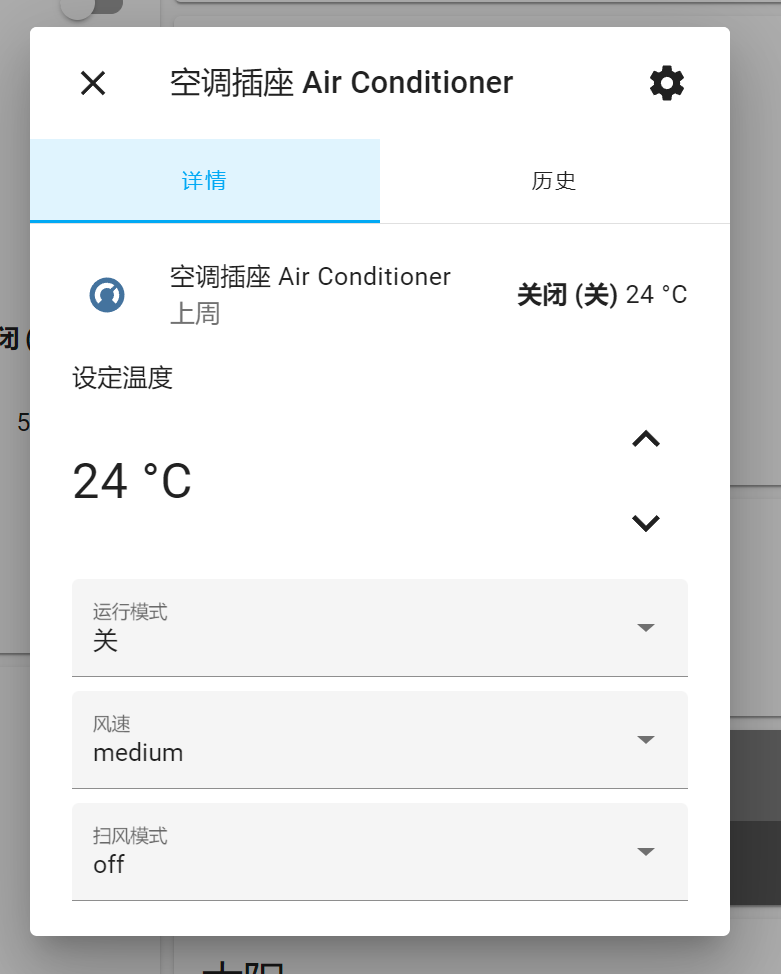781x974 pixels.
Task: Click the 关闭 (关) state text
Action: (566, 295)
